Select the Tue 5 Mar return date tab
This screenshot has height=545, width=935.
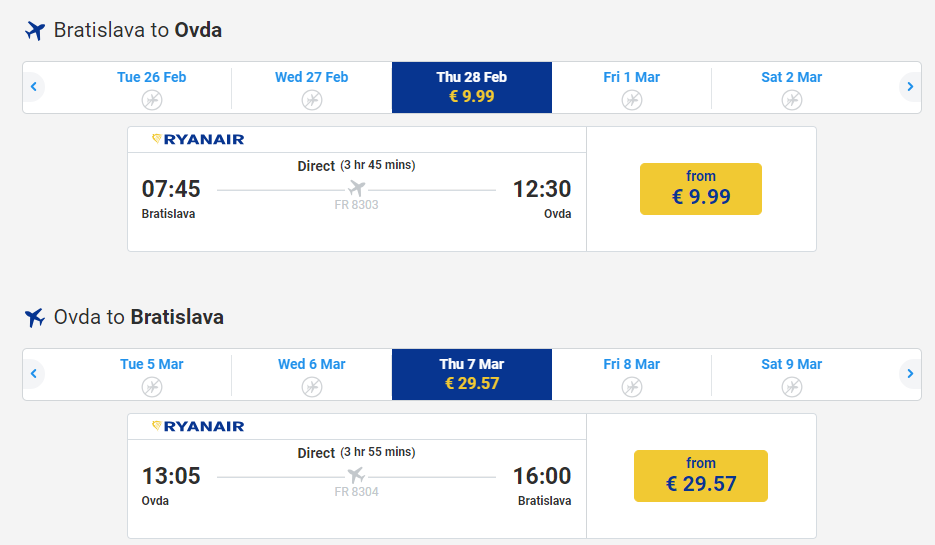pyautogui.click(x=152, y=374)
